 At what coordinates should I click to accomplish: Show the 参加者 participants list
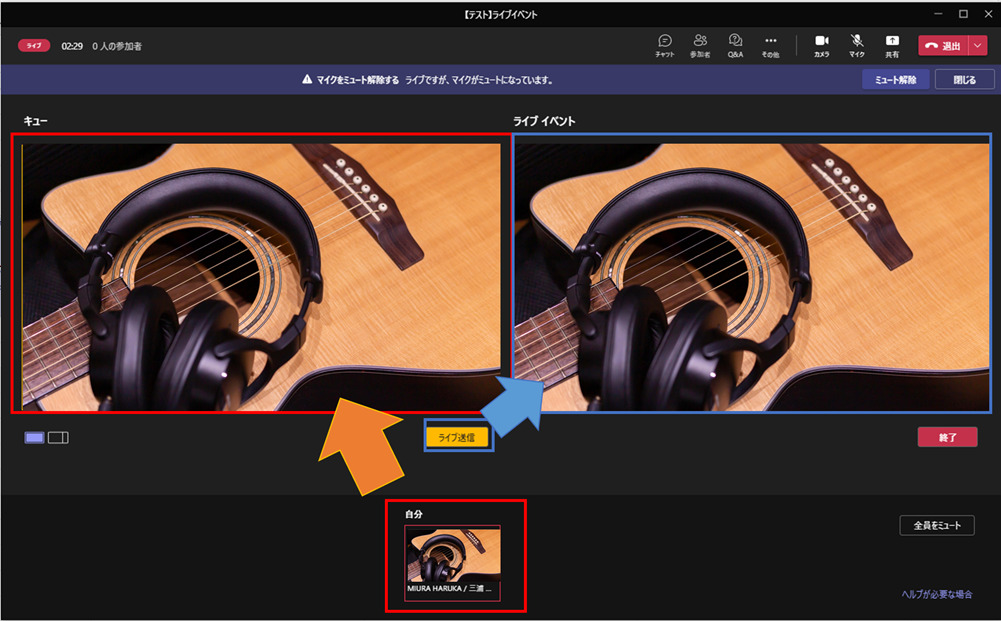(x=700, y=45)
